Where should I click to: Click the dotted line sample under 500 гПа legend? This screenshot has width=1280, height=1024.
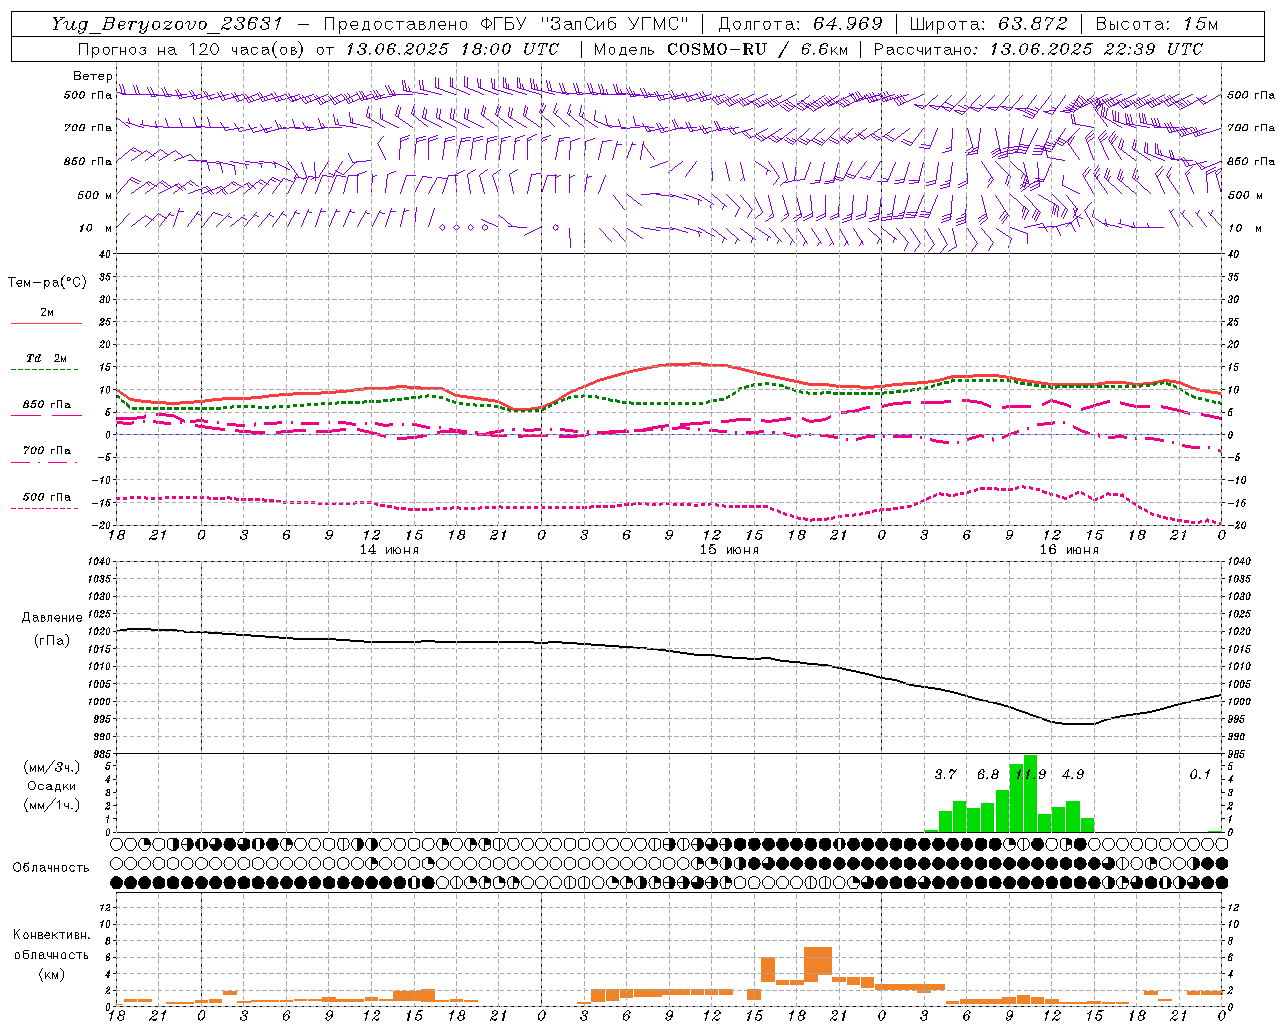[x=47, y=508]
